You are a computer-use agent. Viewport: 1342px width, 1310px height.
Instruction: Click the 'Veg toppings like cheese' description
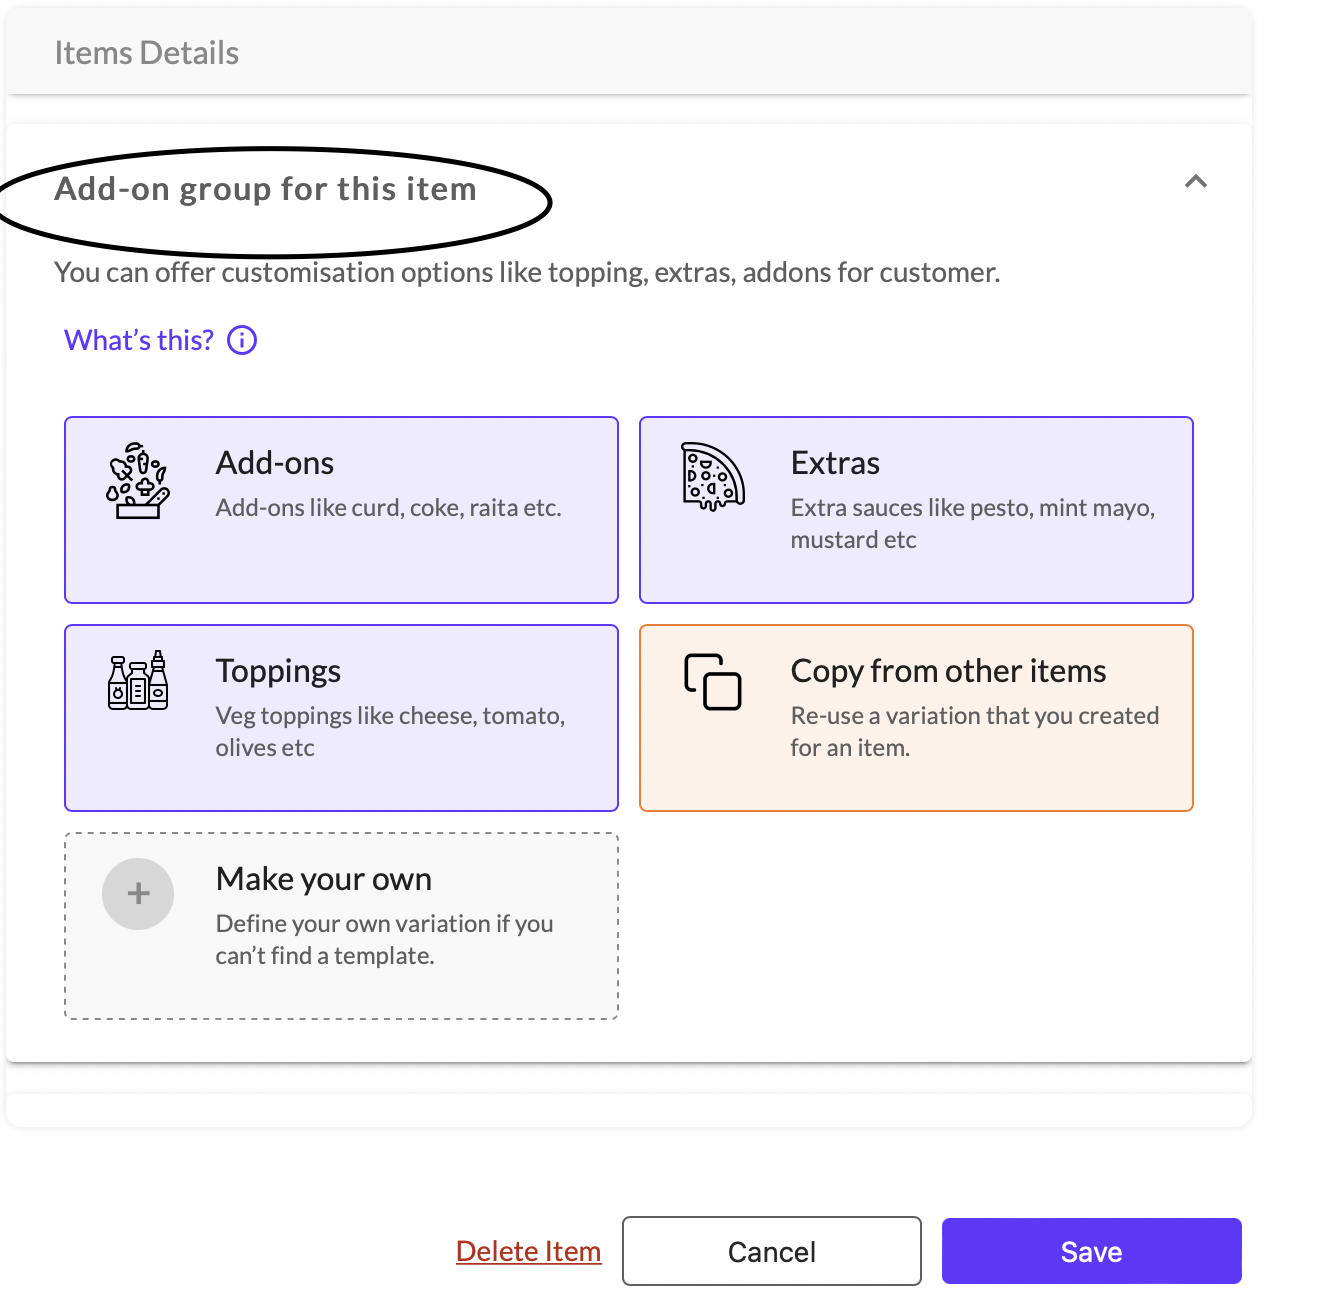[391, 731]
